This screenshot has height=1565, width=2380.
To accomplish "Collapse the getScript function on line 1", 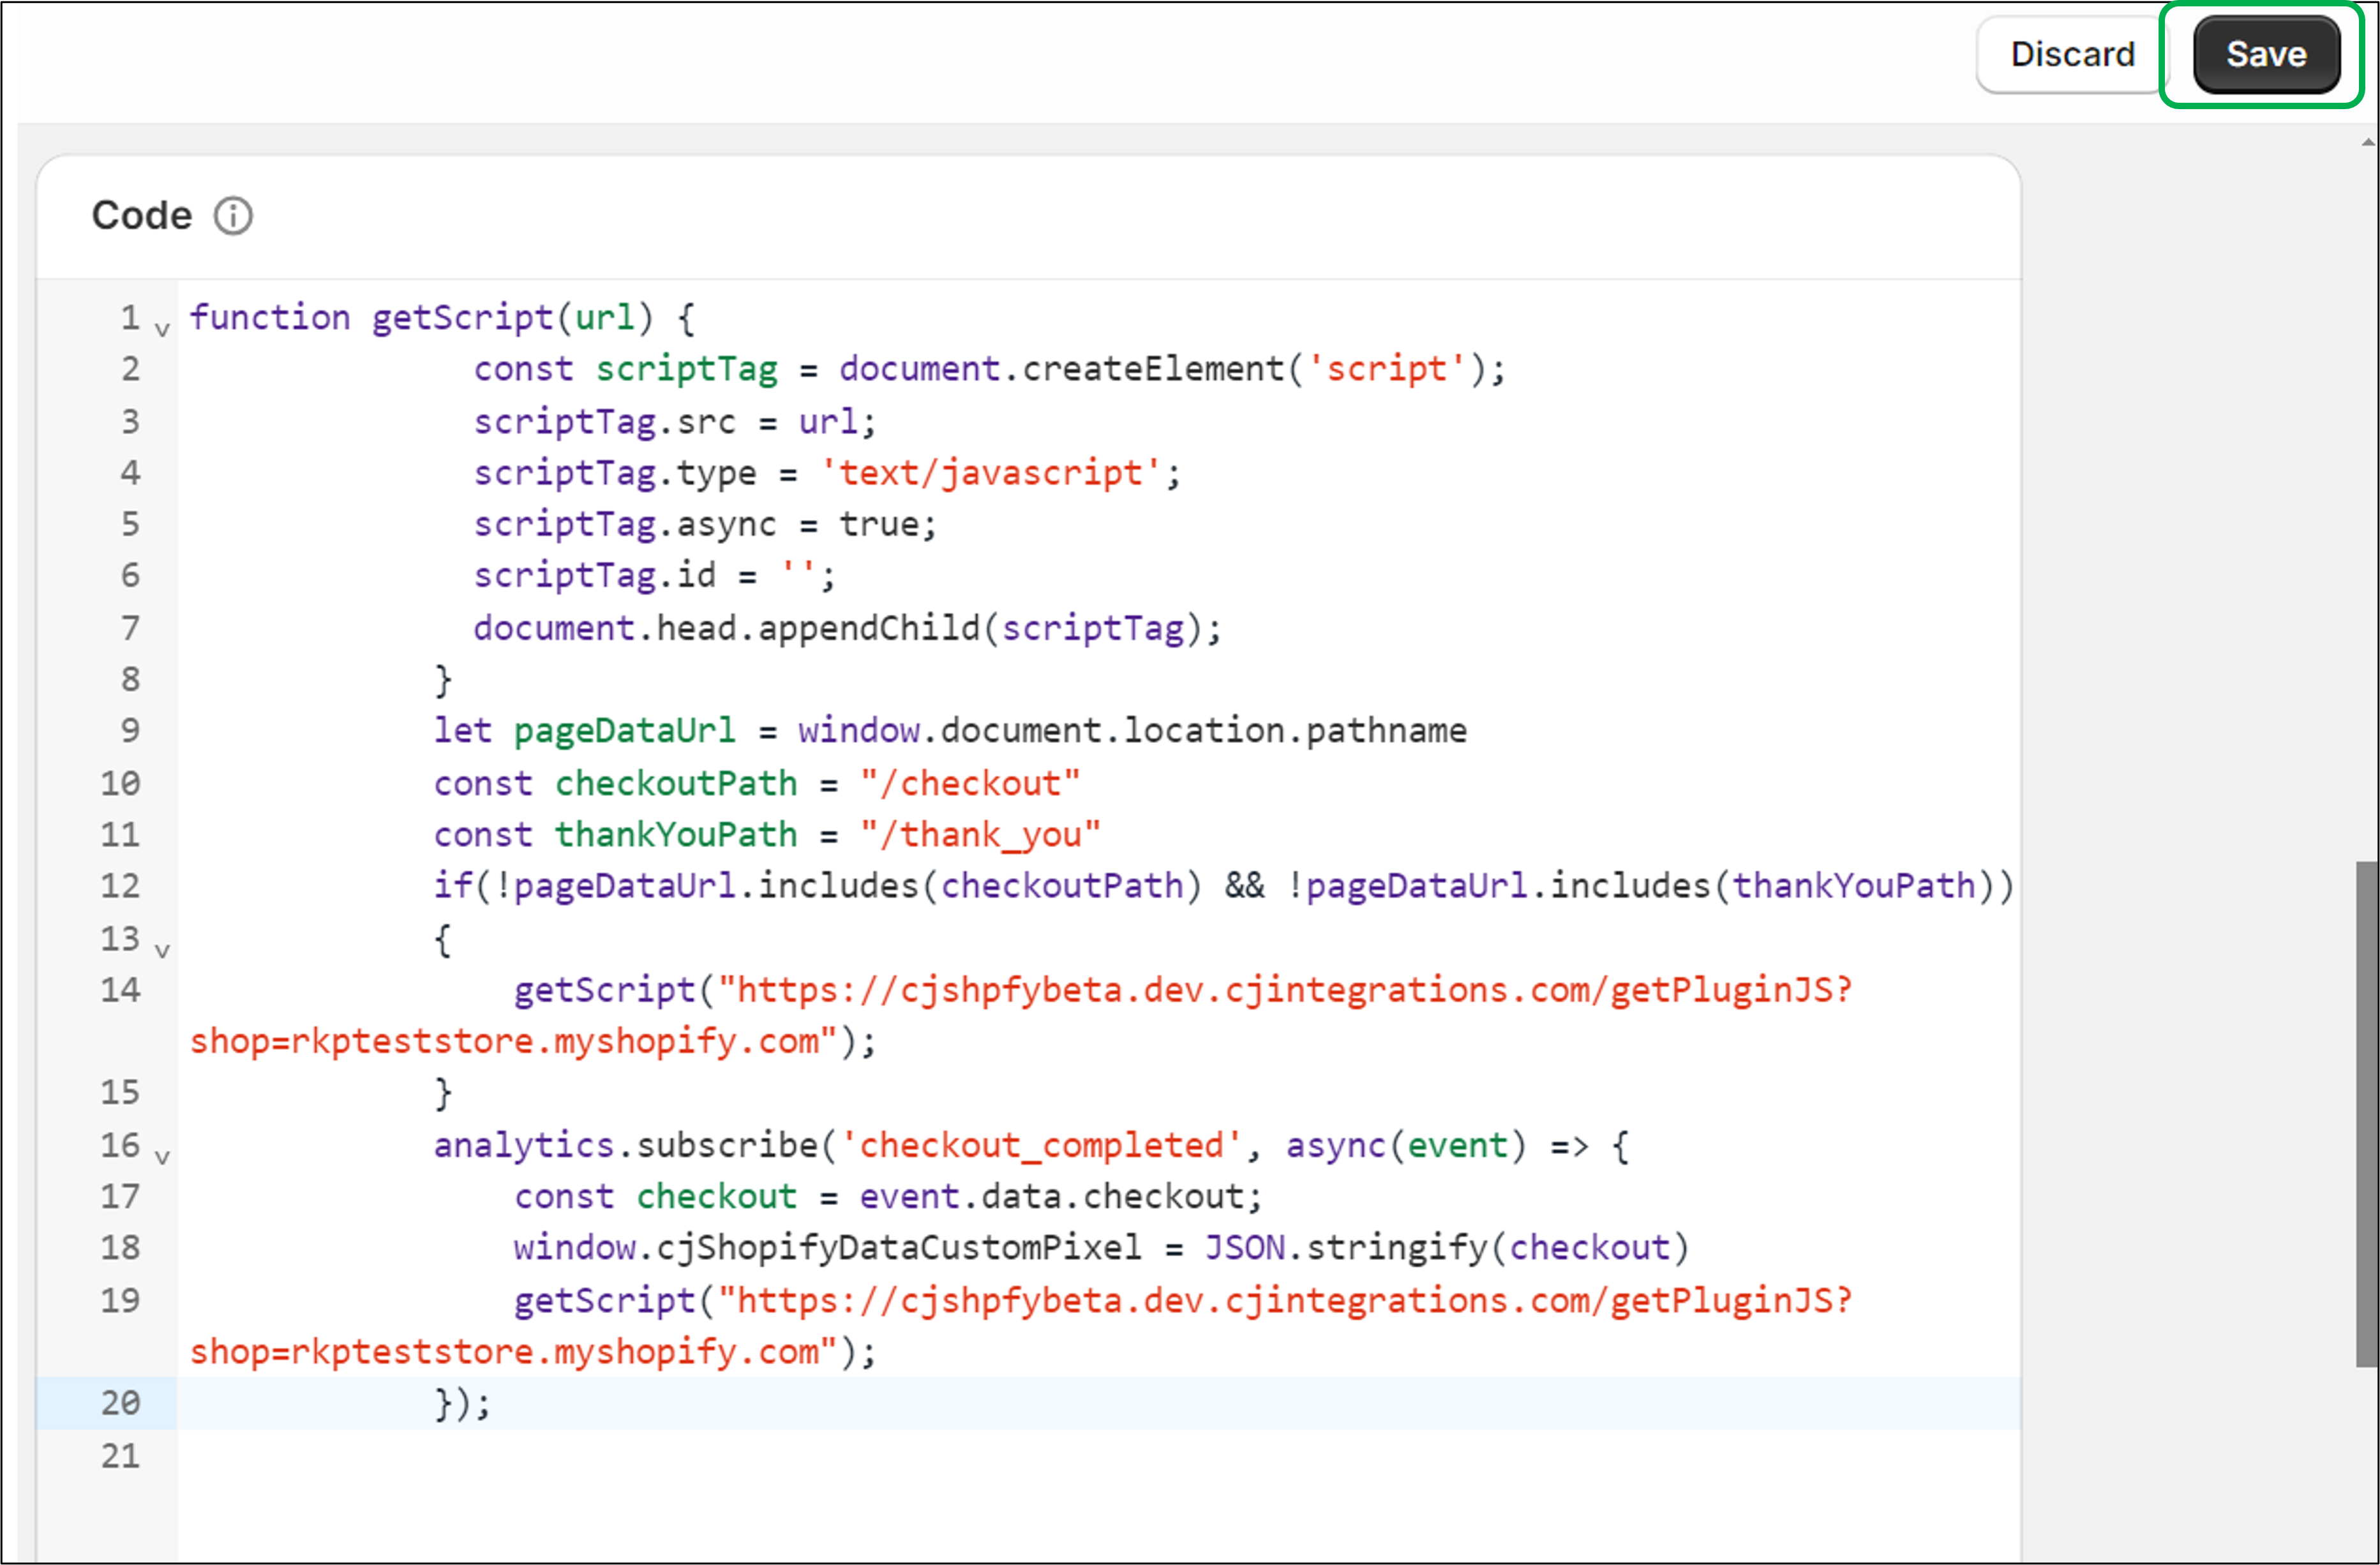I will [163, 330].
